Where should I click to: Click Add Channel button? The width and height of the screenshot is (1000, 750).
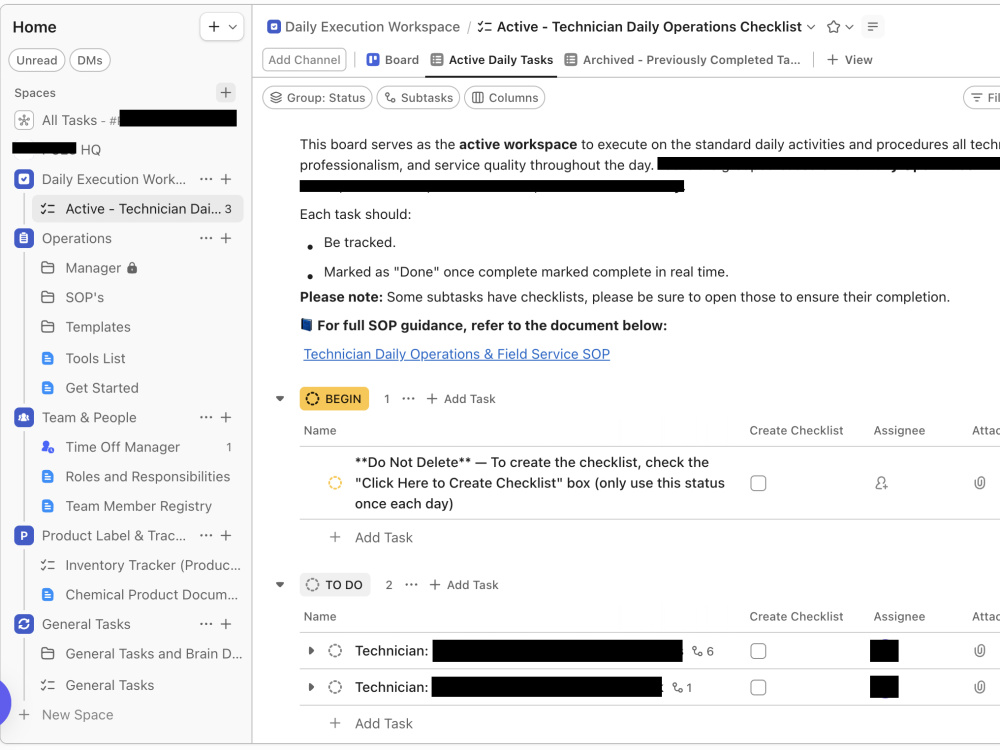click(x=304, y=59)
